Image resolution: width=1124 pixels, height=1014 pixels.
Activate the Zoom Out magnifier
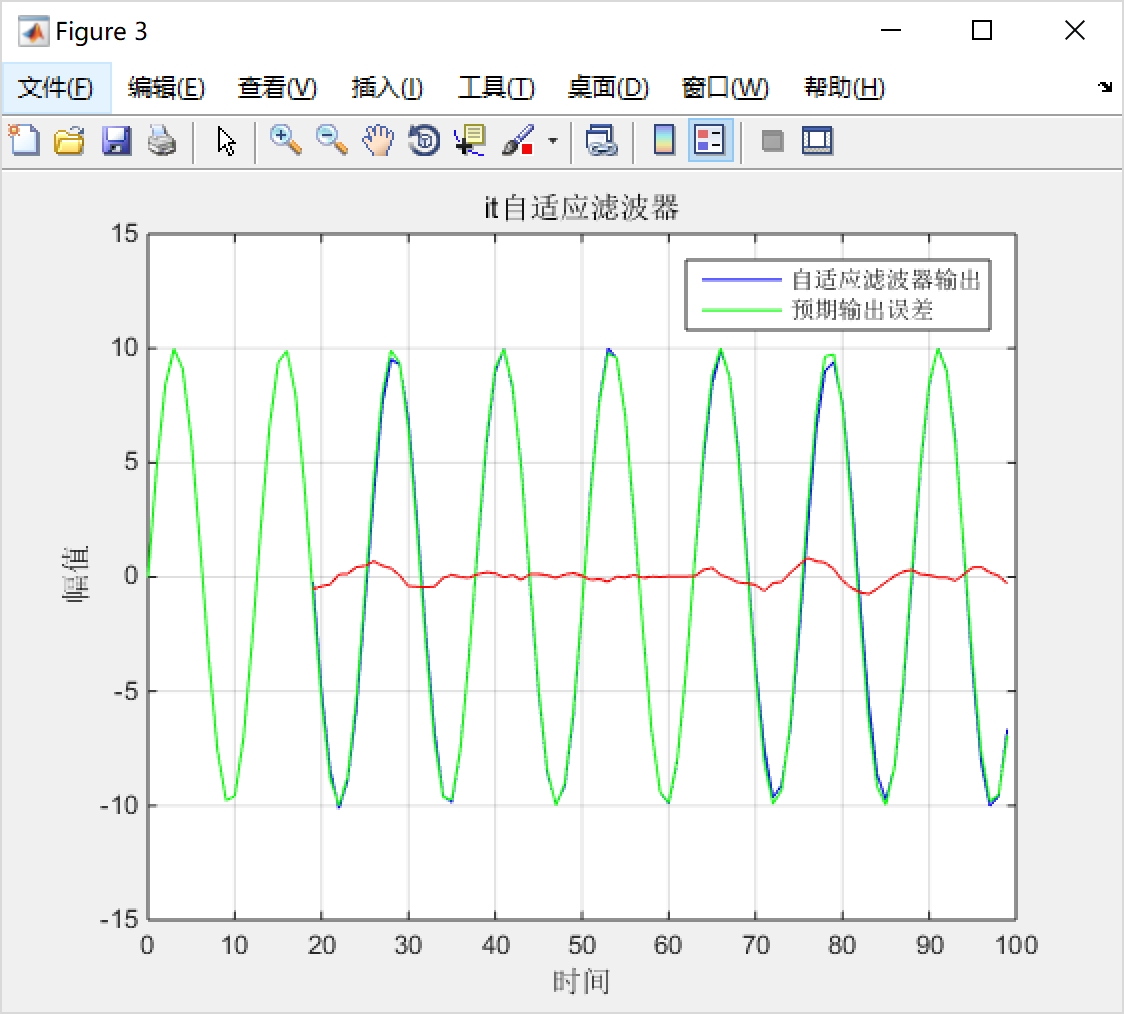[331, 140]
